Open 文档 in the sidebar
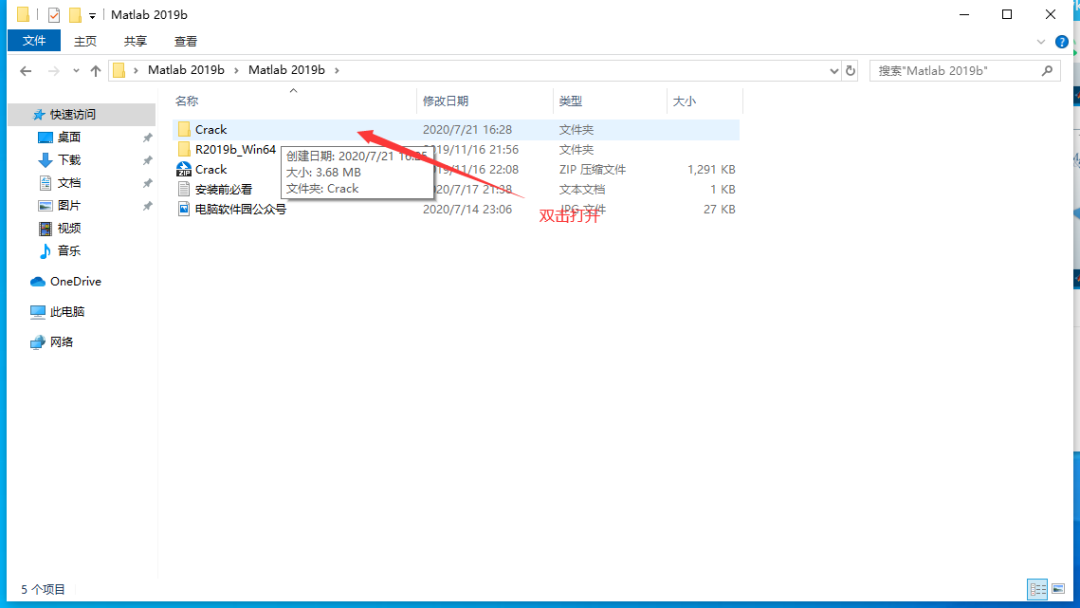This screenshot has width=1080, height=608. click(x=69, y=182)
